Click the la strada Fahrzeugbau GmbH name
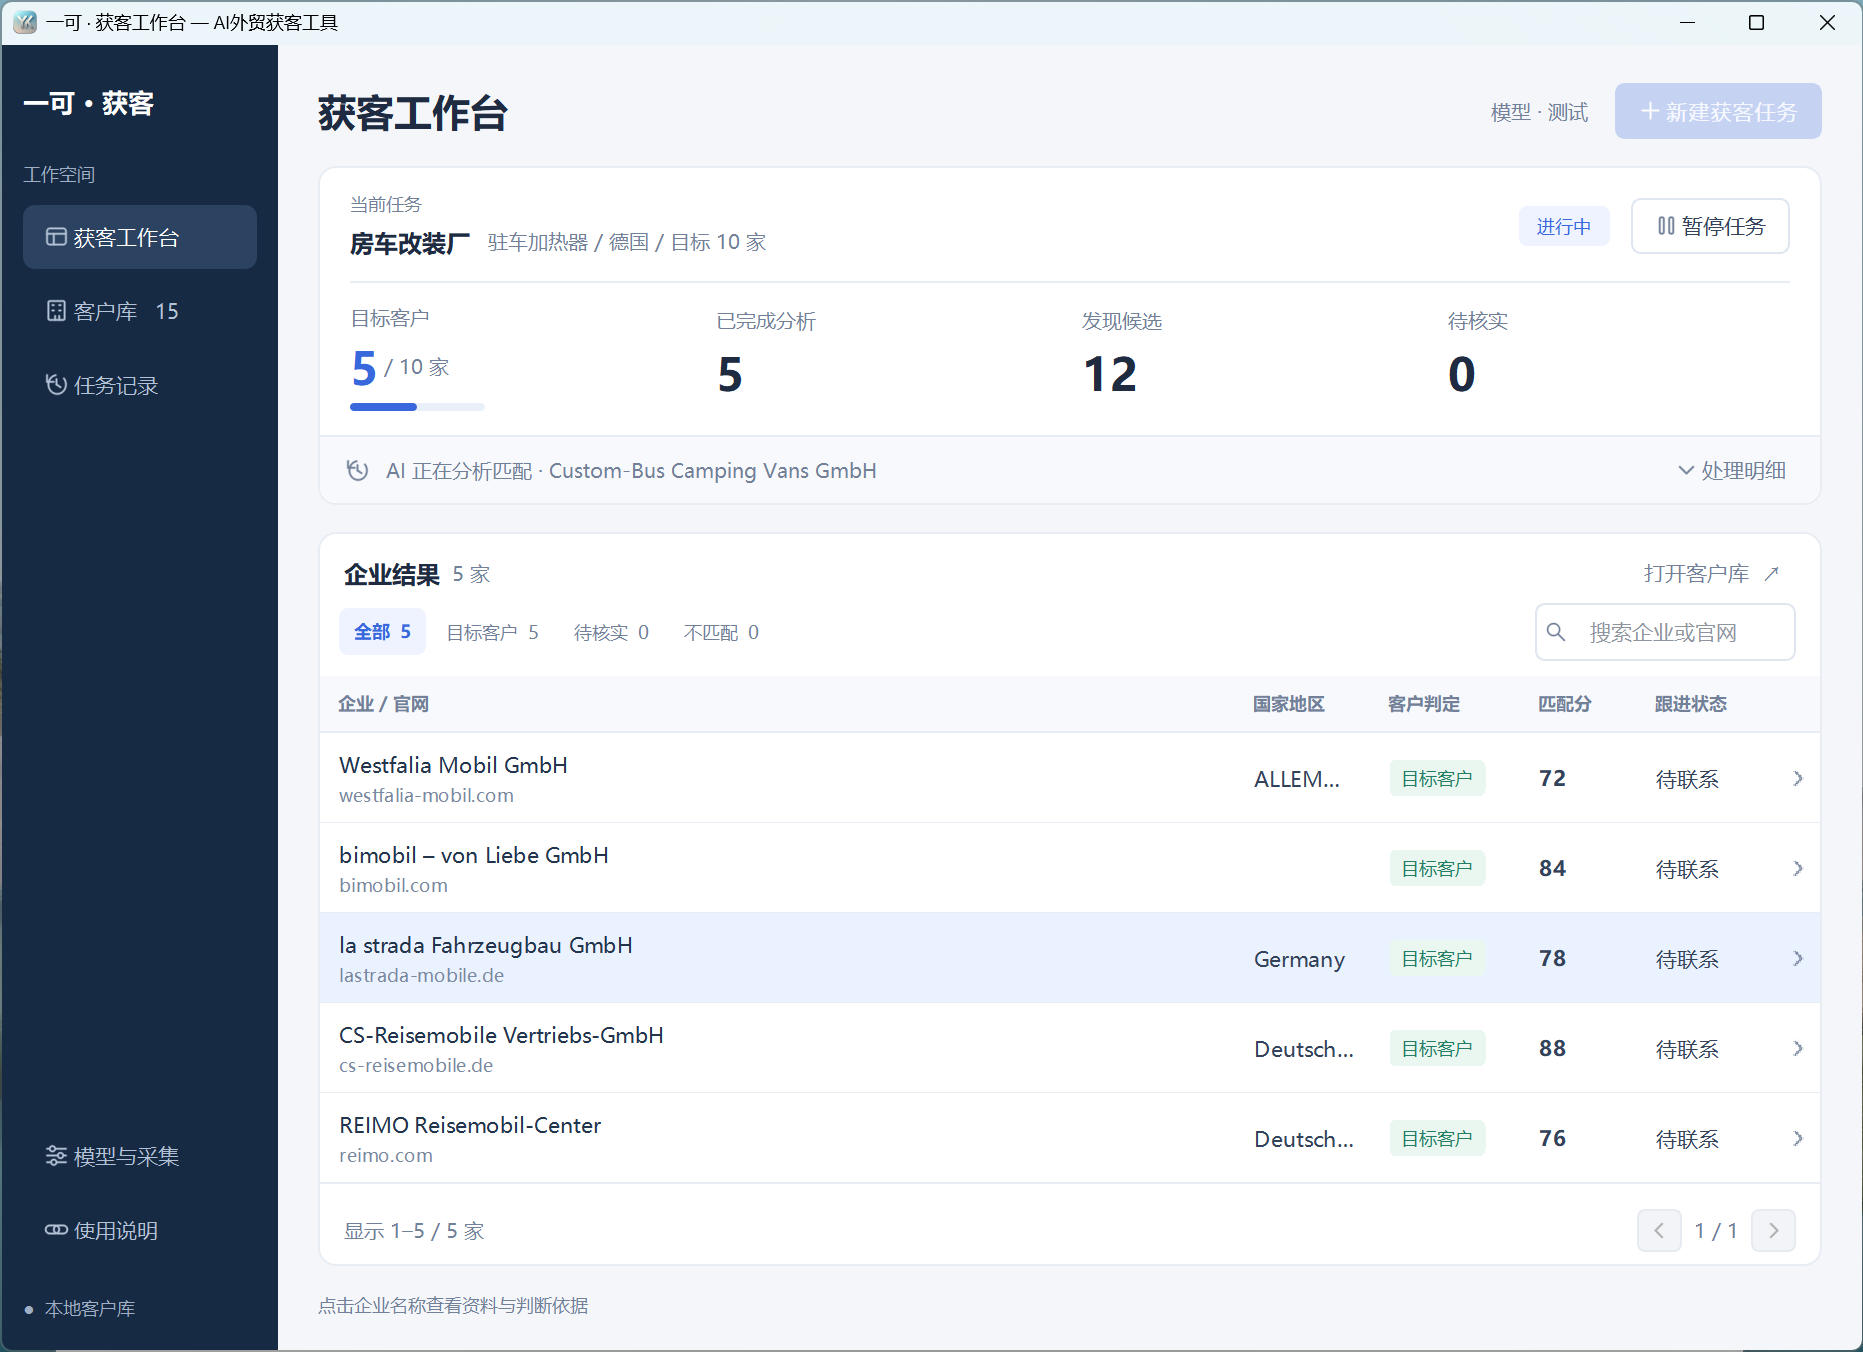The image size is (1863, 1352). [486, 945]
